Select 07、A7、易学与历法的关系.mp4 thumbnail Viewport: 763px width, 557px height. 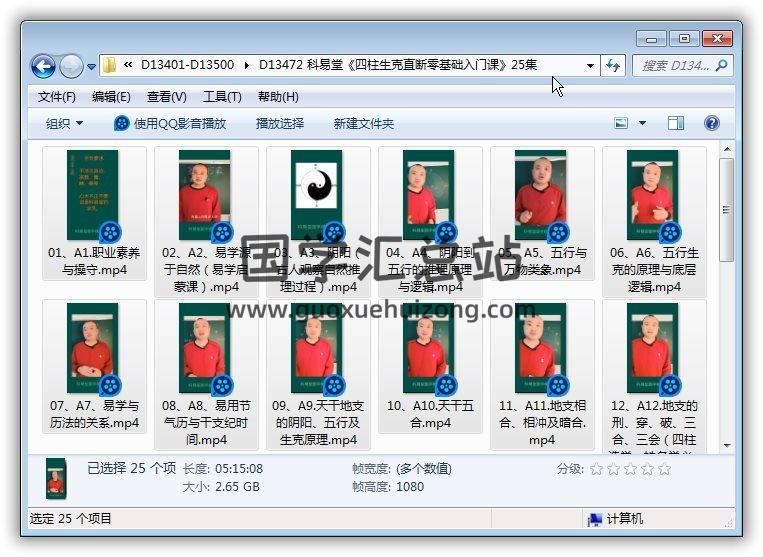pyautogui.click(x=92, y=348)
